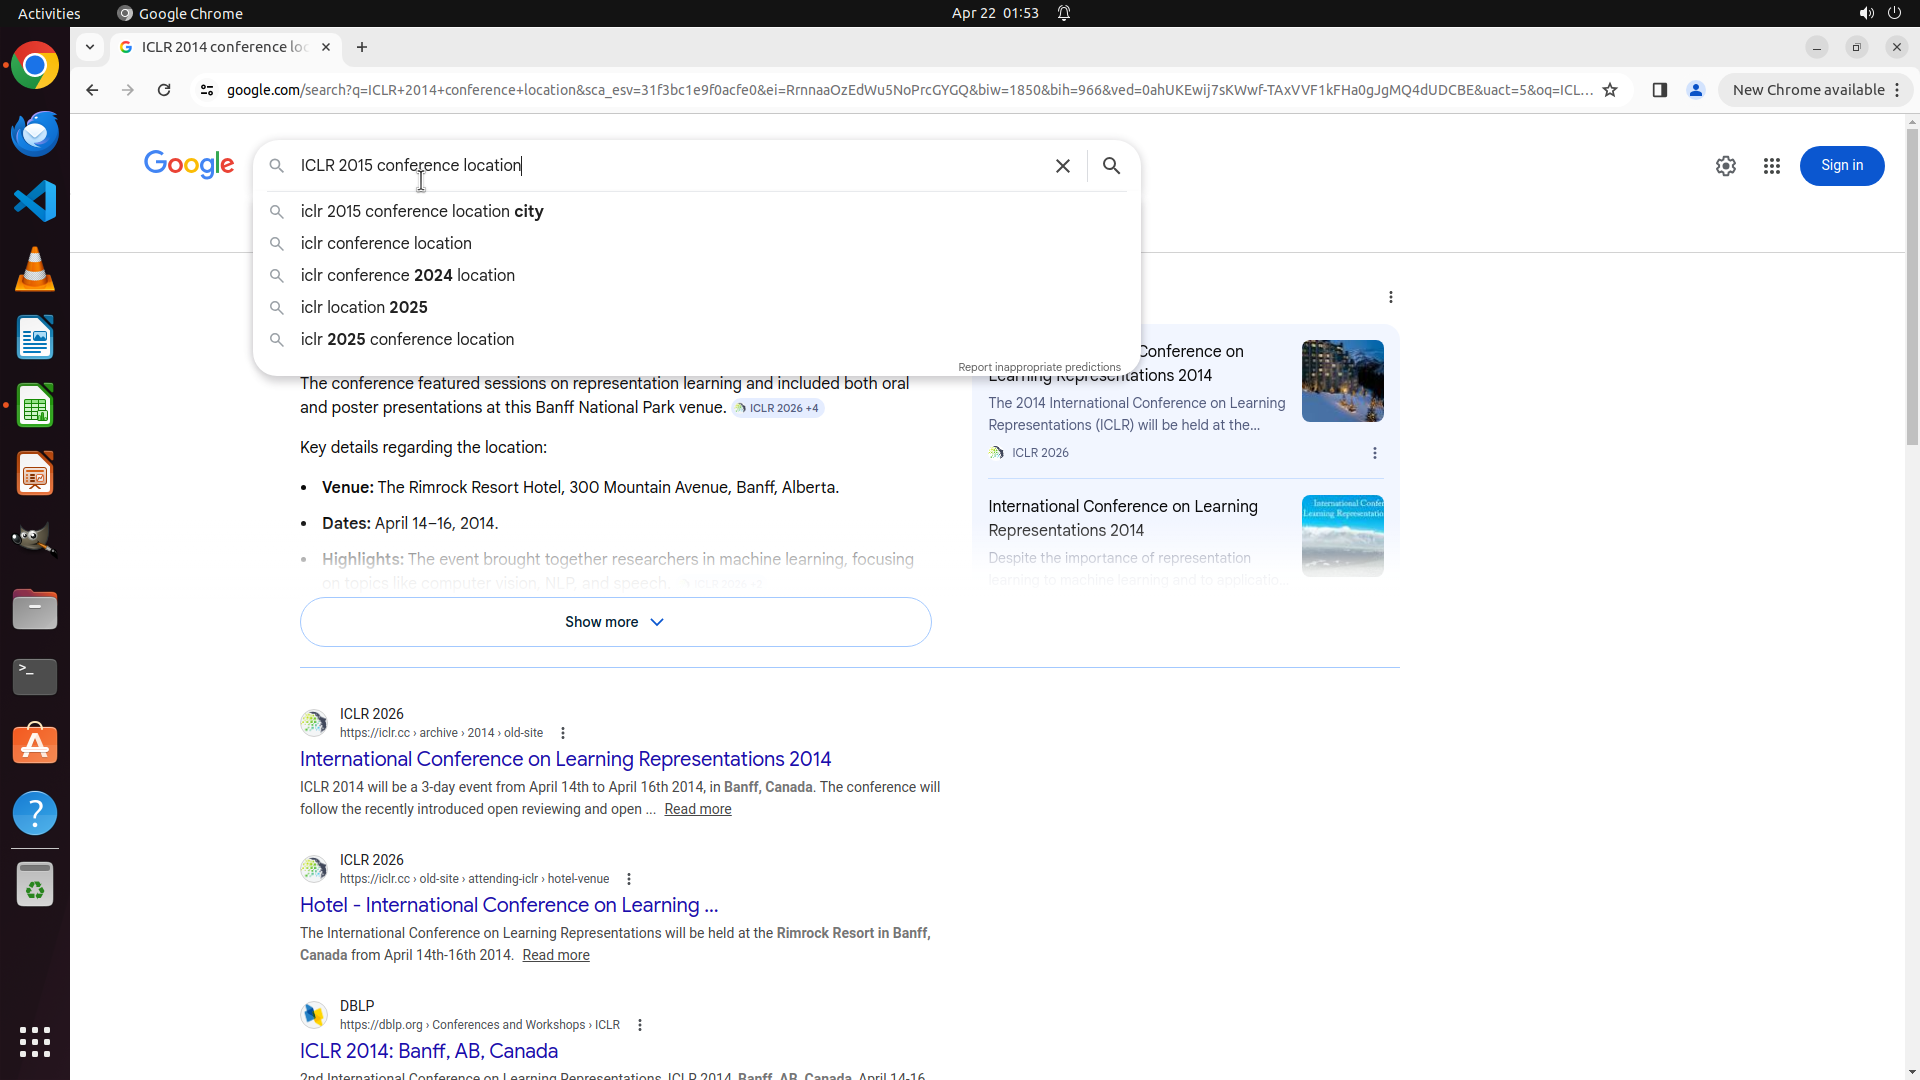Select suggestion iclr 2015 conference location city
The width and height of the screenshot is (1920, 1080).
[421, 211]
